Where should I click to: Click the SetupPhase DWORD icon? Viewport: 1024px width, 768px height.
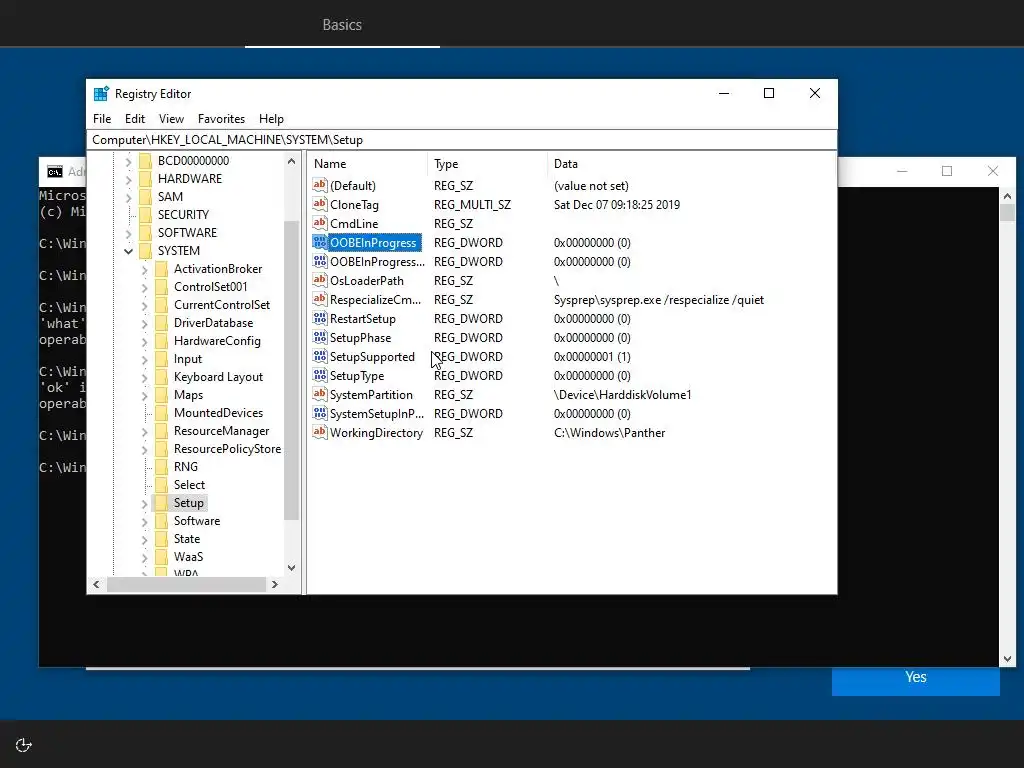click(319, 338)
